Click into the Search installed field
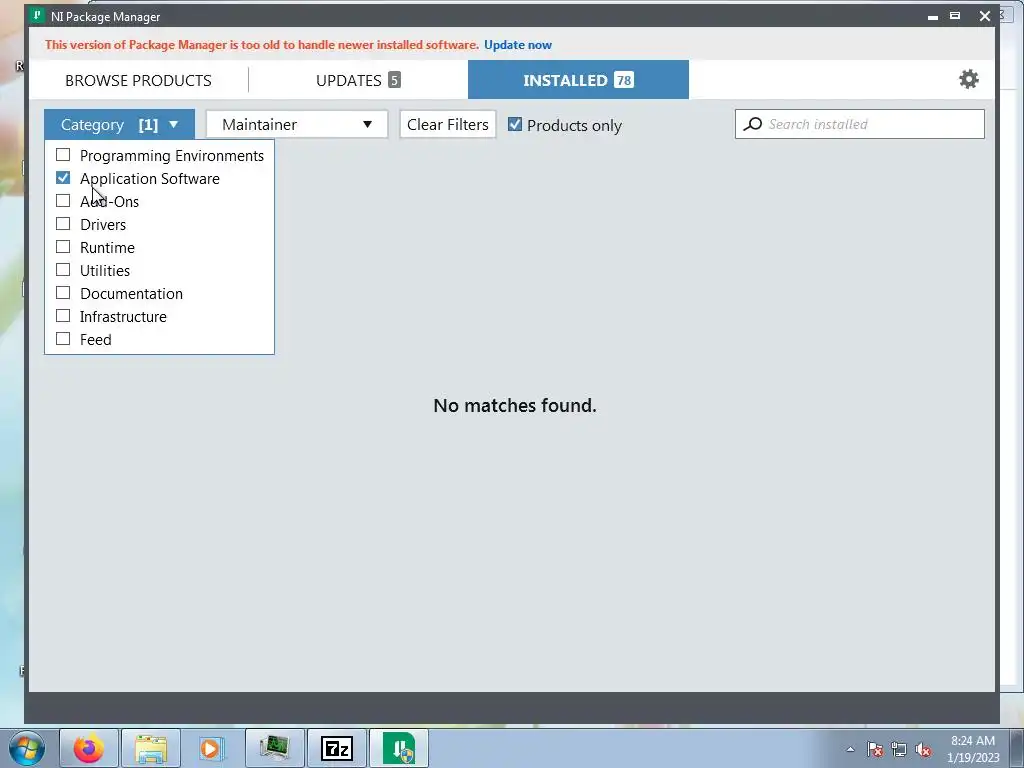The image size is (1024, 768). coord(859,124)
